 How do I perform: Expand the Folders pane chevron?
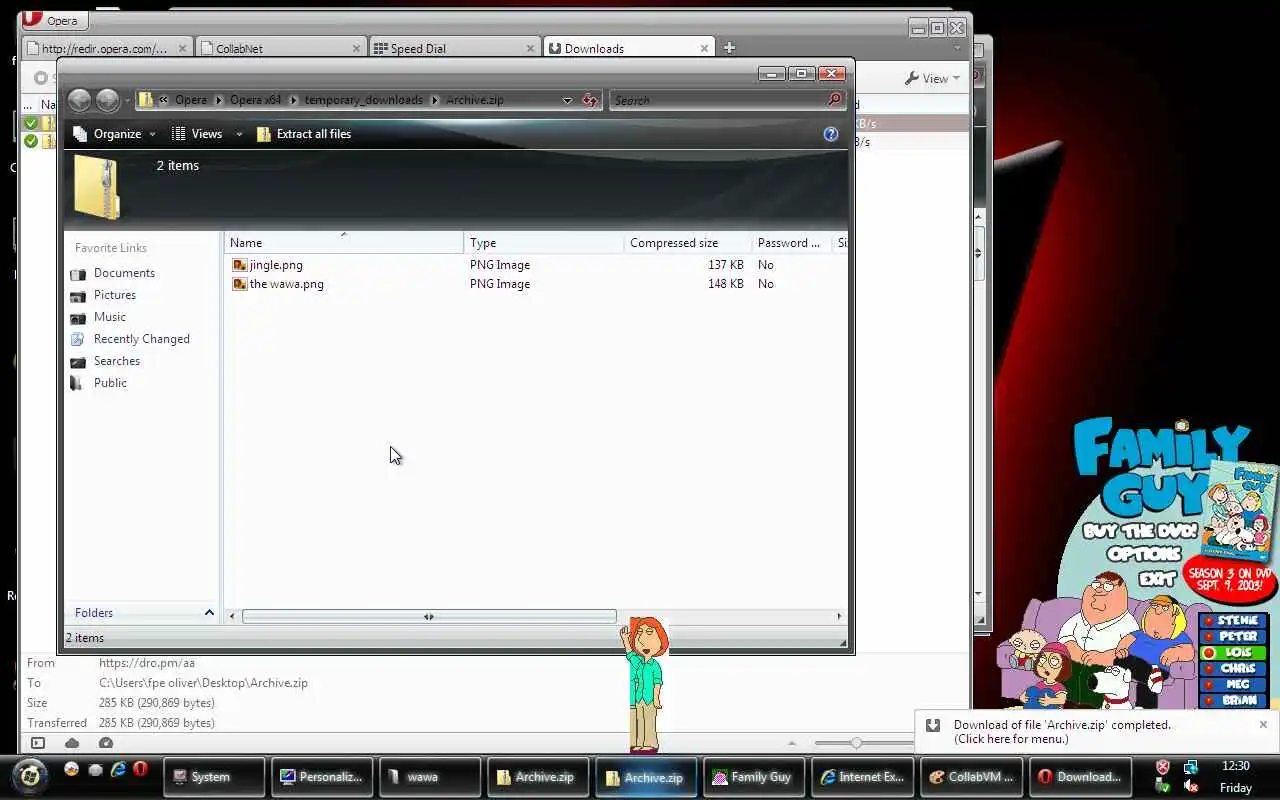(209, 612)
